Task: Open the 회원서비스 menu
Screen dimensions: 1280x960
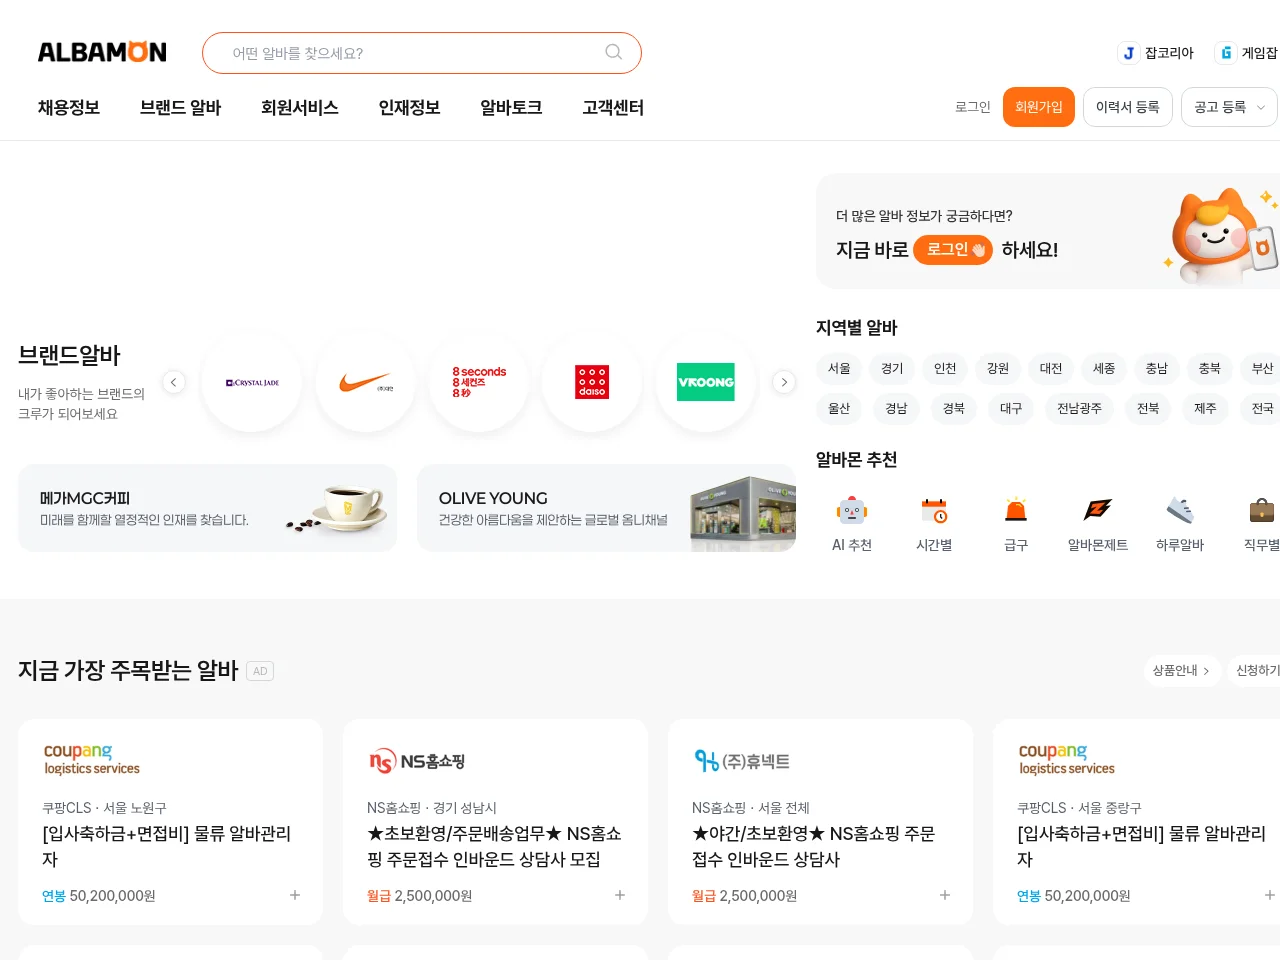Action: (x=300, y=107)
